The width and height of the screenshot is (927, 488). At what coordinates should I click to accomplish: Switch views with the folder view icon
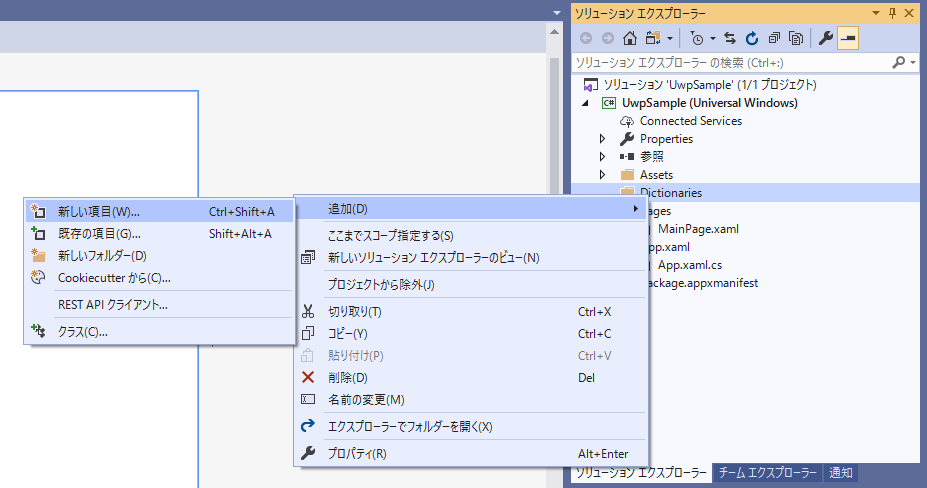click(653, 38)
